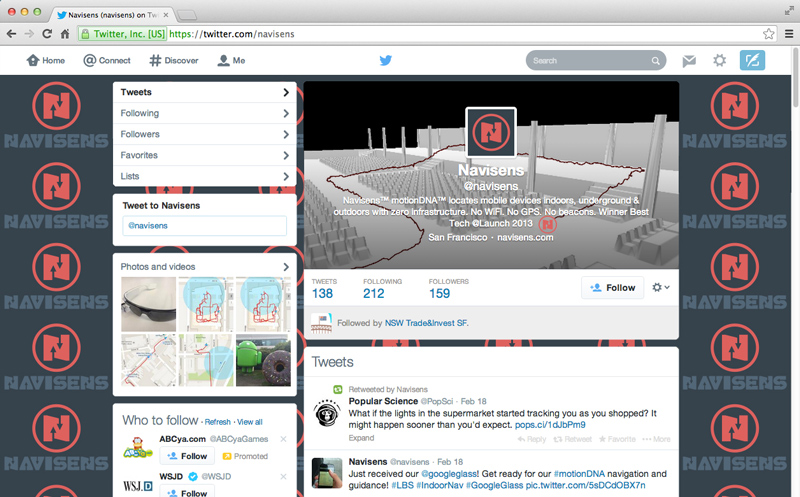Click the @googleglass mention
Viewport: 800px width, 497px height.
[449, 474]
